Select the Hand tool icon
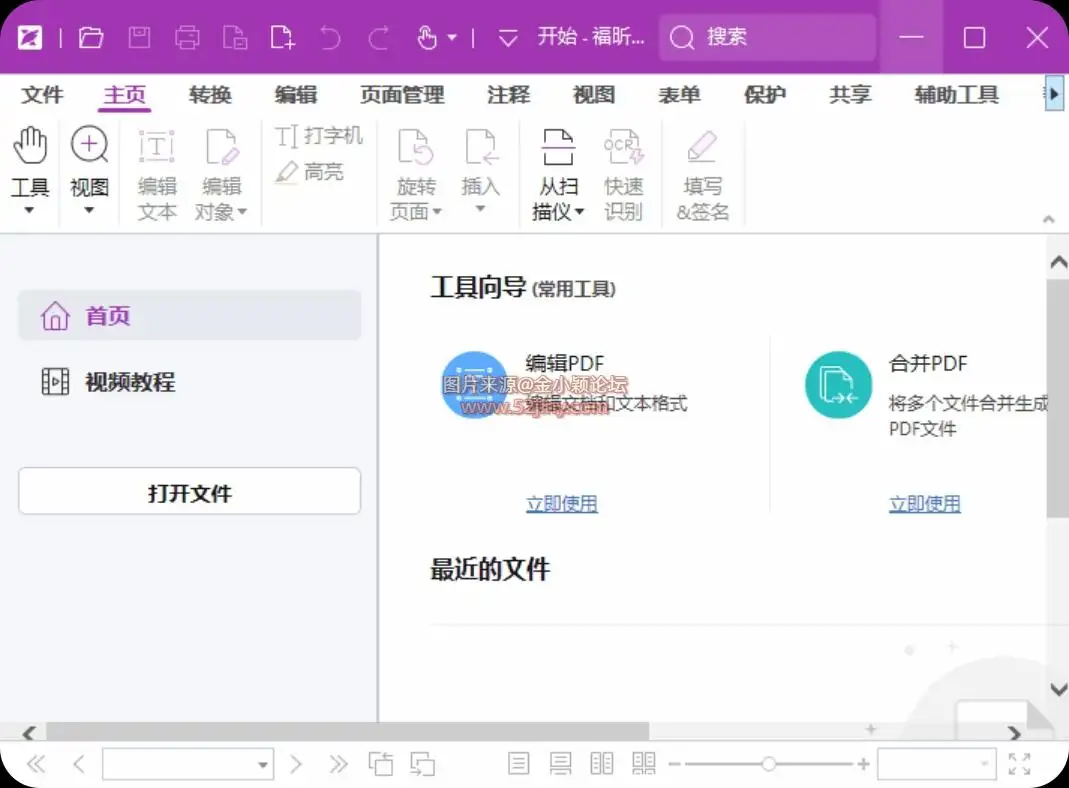The width and height of the screenshot is (1069, 788). click(x=30, y=146)
